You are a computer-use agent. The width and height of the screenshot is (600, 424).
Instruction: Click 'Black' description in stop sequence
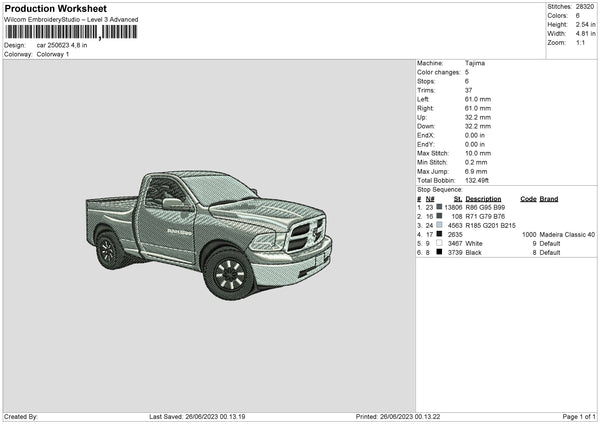[473, 253]
